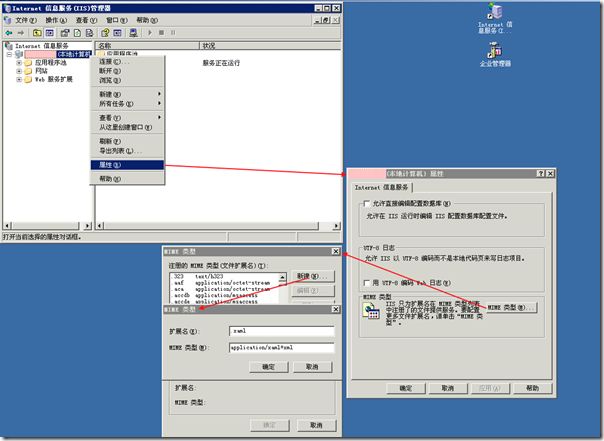Open the 所有任务 submenu
Viewport: 604px width, 441px height.
(x=127, y=104)
